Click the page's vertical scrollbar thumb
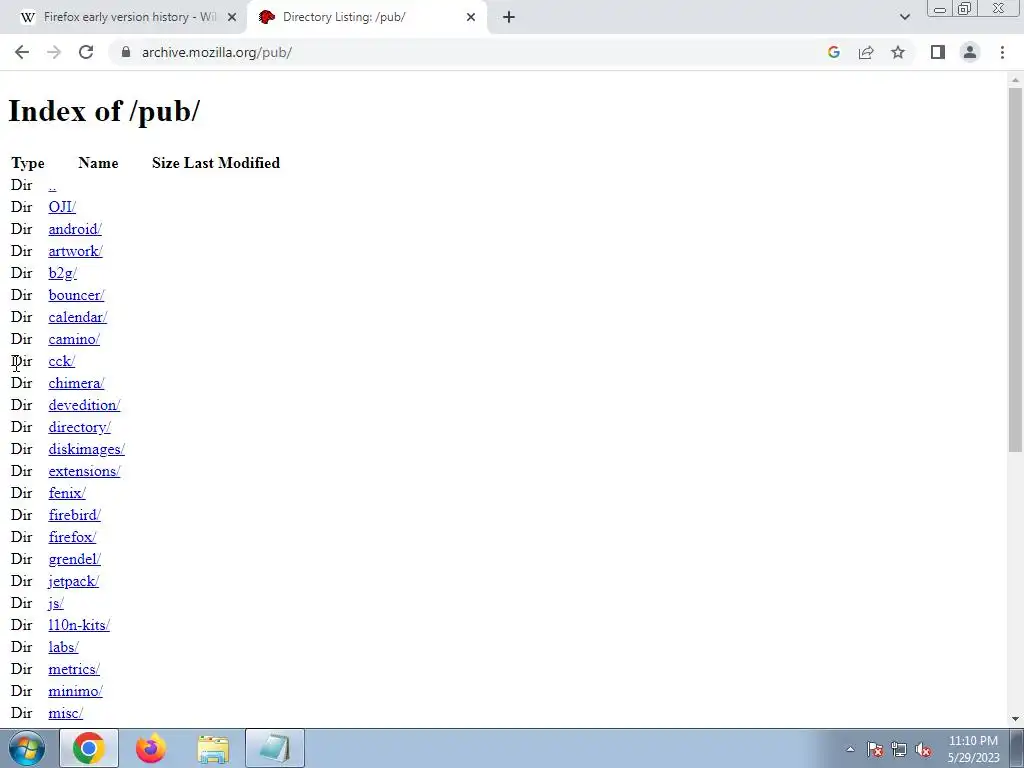The image size is (1024, 768). click(x=1015, y=269)
